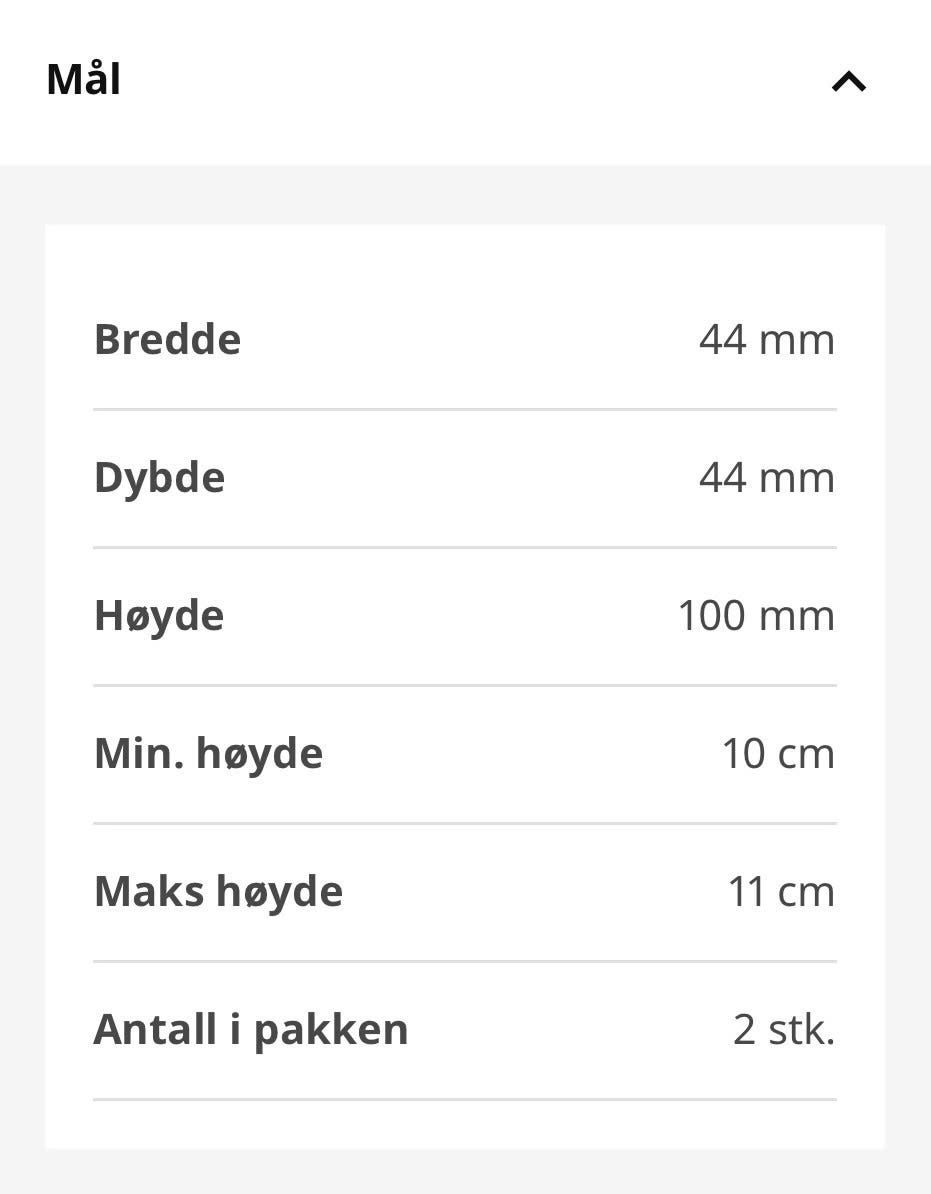Select the Høyde label
Image resolution: width=931 pixels, height=1194 pixels.
(x=159, y=617)
